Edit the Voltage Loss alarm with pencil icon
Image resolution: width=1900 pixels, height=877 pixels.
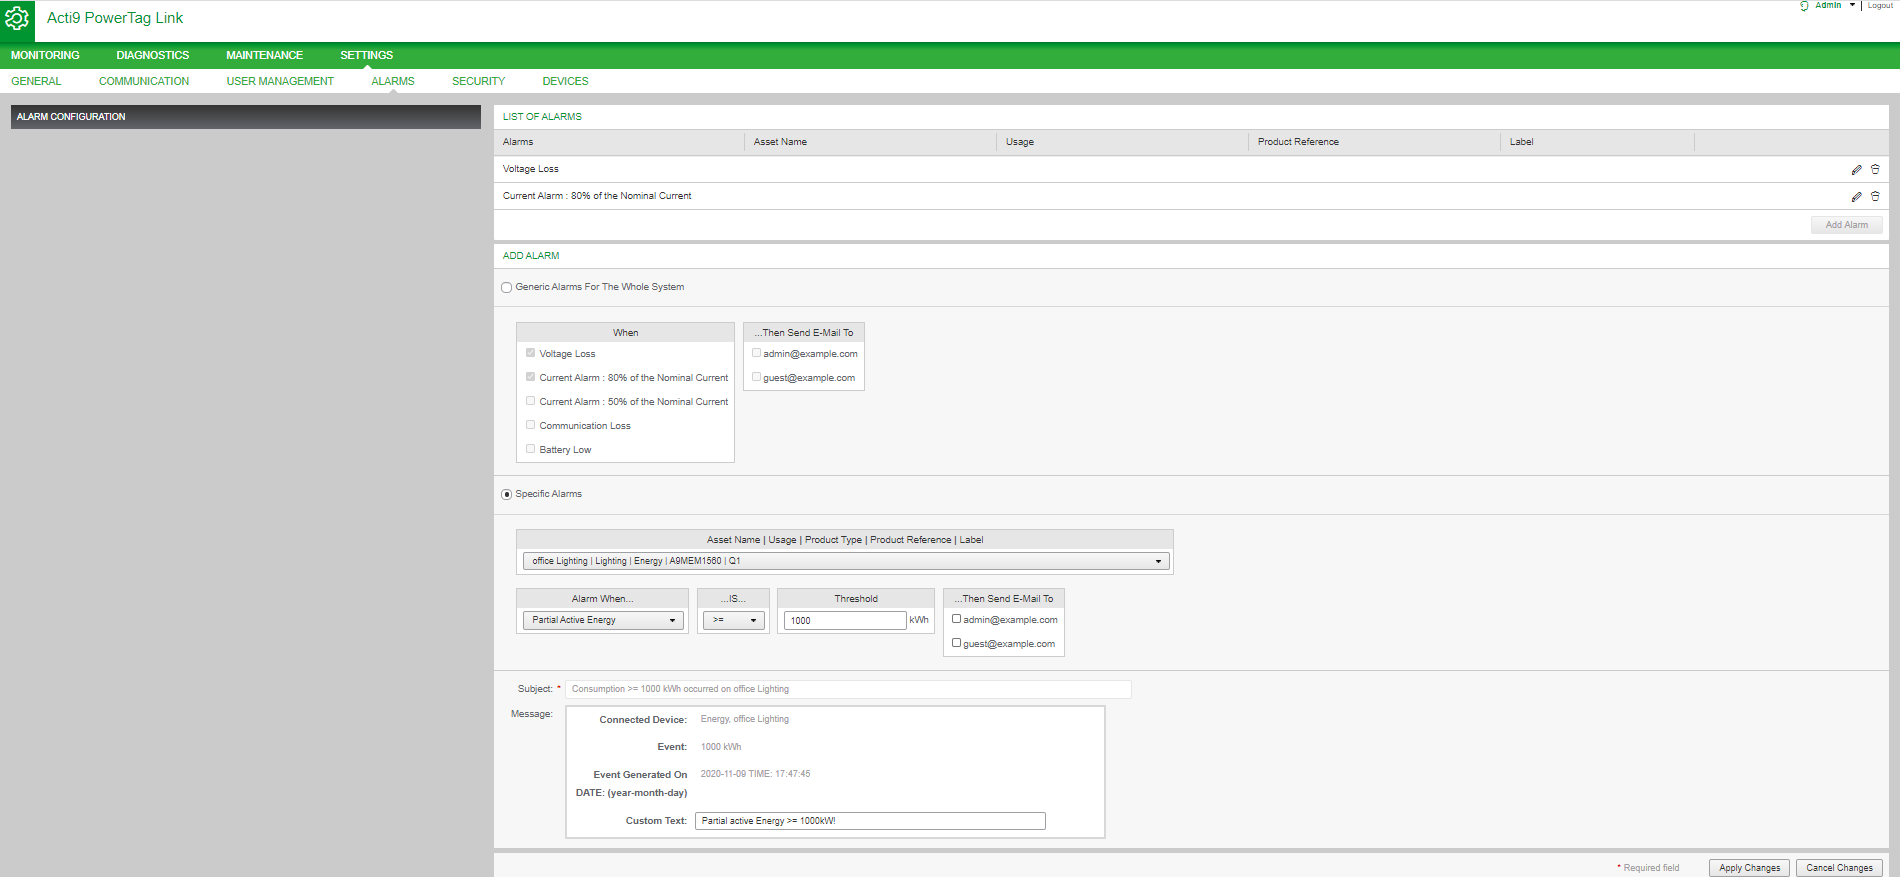[x=1856, y=170]
